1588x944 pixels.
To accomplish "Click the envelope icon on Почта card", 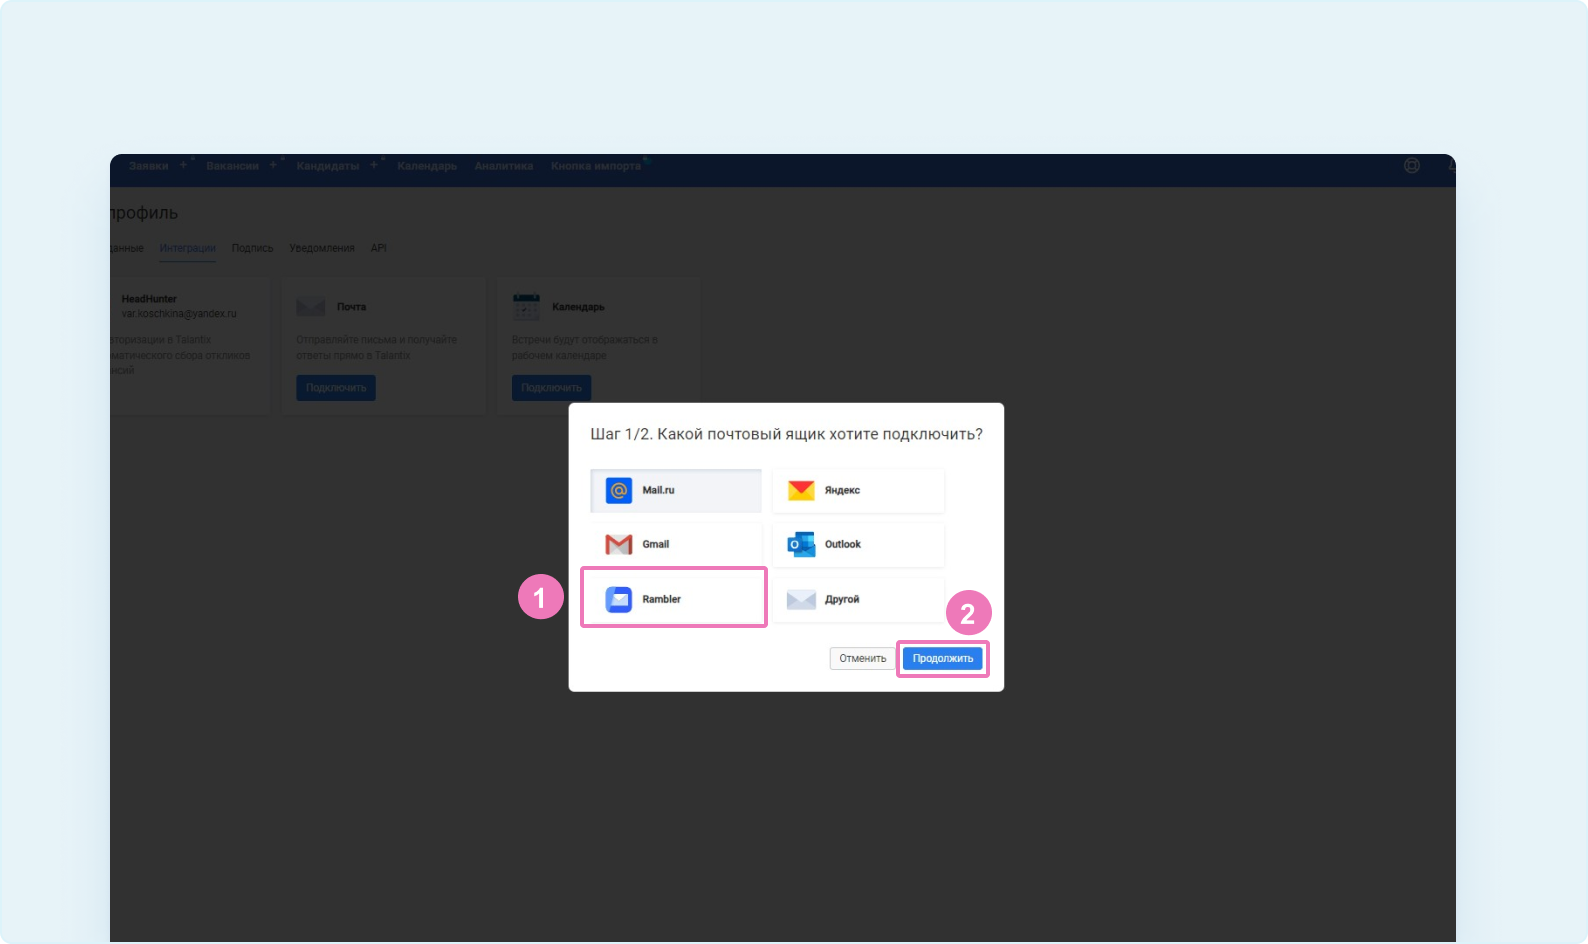I will click(311, 307).
